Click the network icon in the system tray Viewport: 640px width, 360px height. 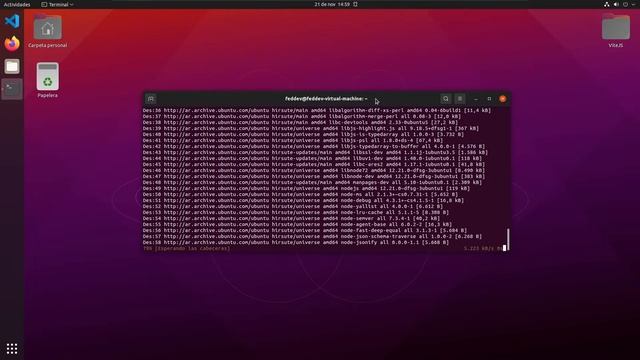point(607,4)
